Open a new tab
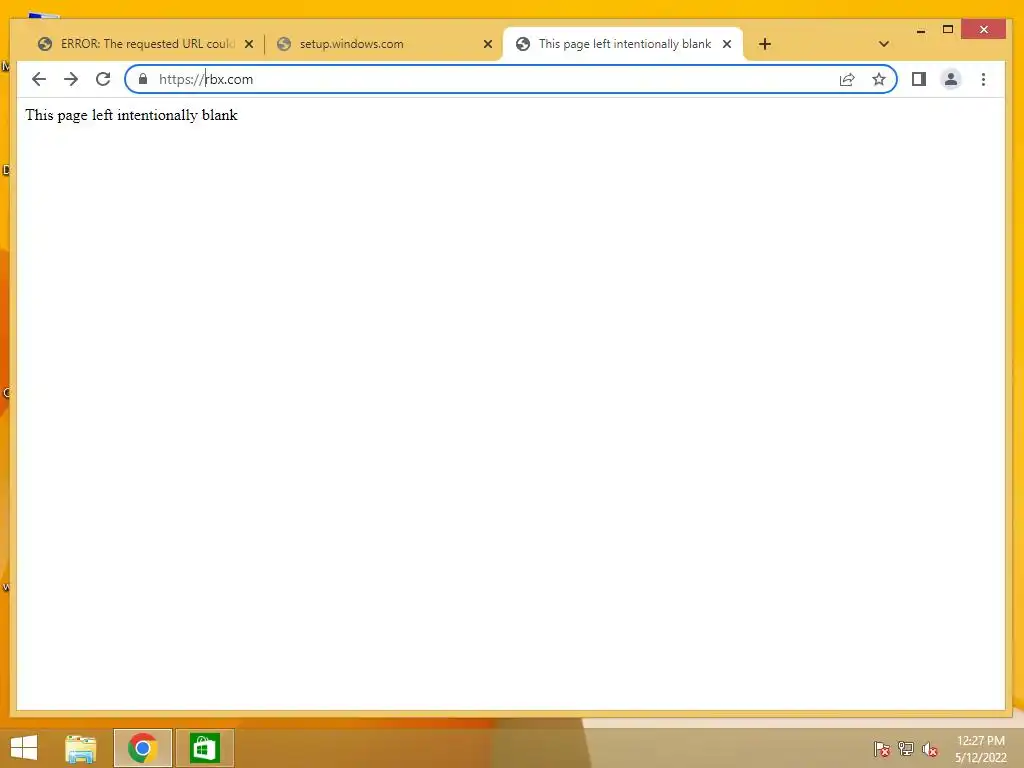Image resolution: width=1024 pixels, height=768 pixels. click(765, 44)
